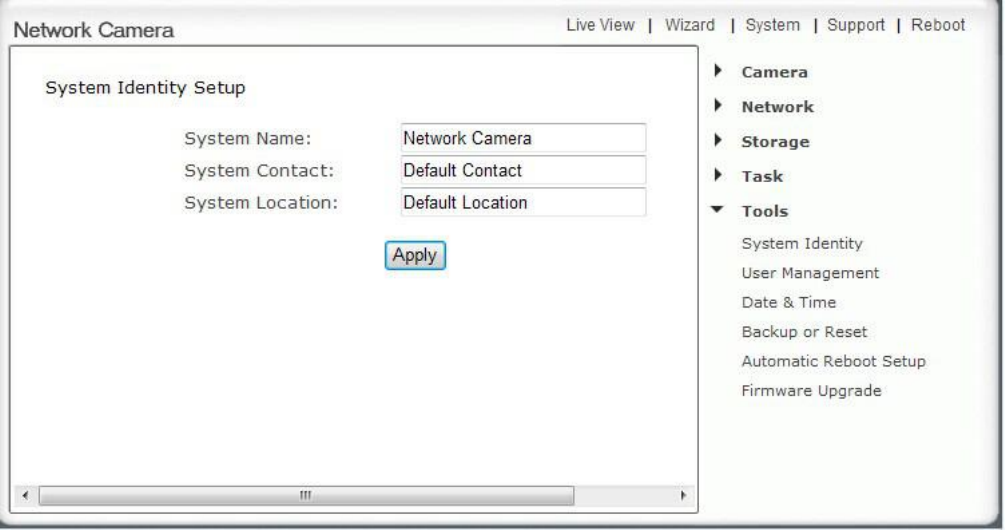The width and height of the screenshot is (1005, 530).
Task: Select Backup or Reset option
Action: 804,332
